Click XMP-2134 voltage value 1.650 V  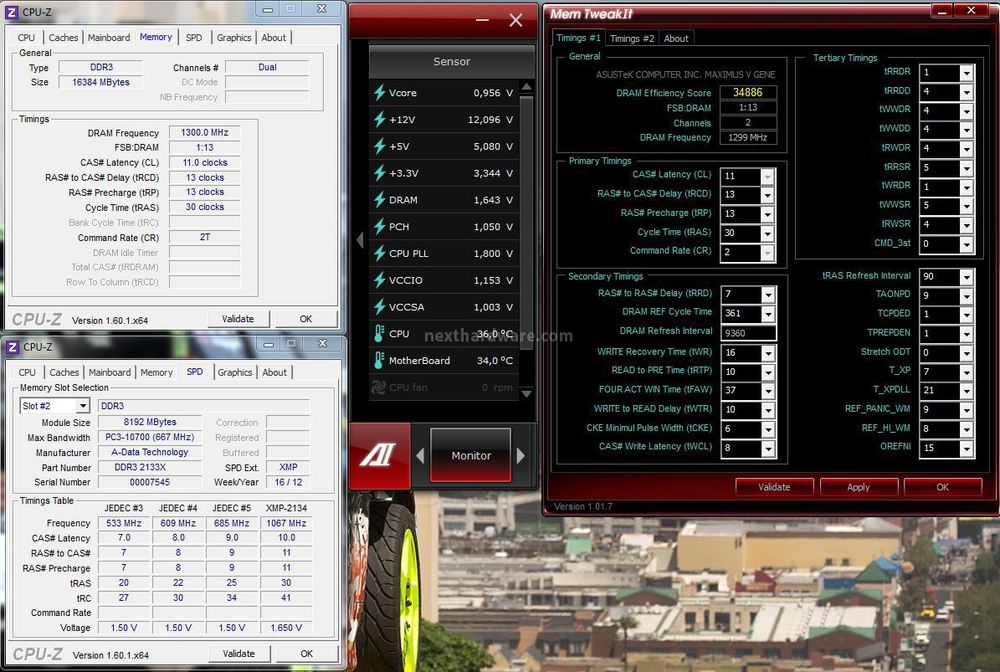pos(286,627)
